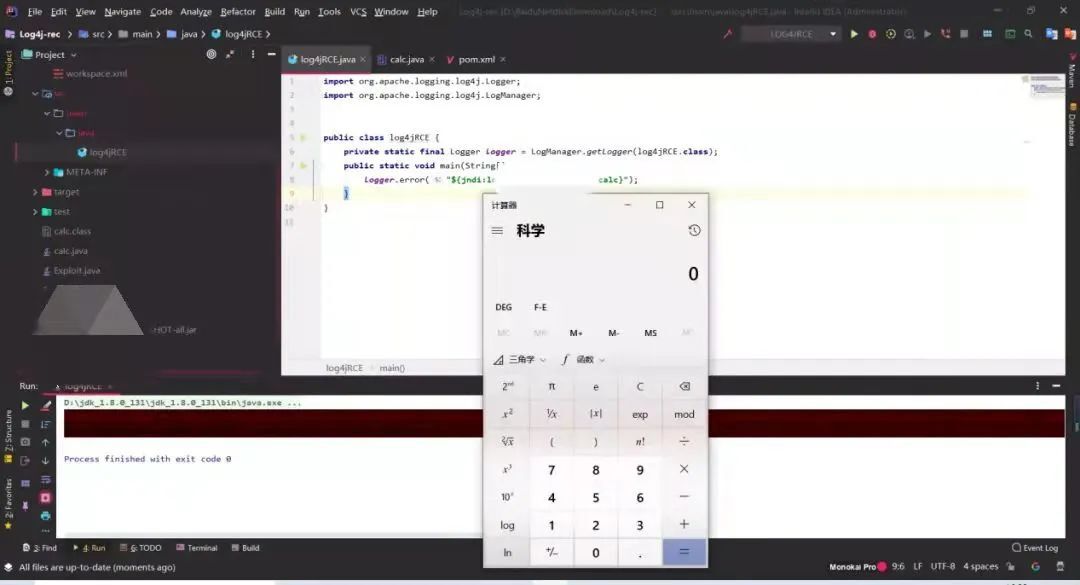Select calc.java in project tree
The width and height of the screenshot is (1080, 585).
[71, 251]
